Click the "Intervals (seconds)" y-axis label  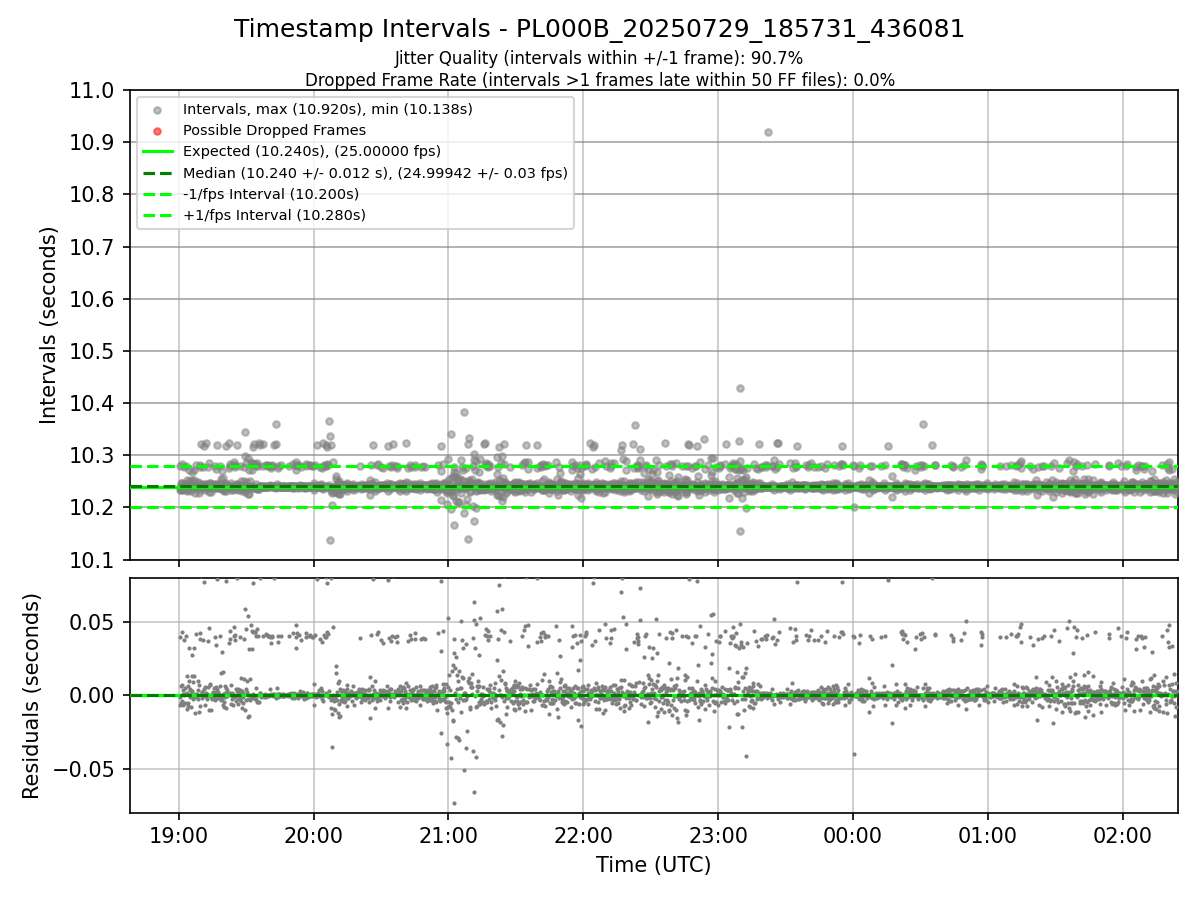pyautogui.click(x=49, y=325)
